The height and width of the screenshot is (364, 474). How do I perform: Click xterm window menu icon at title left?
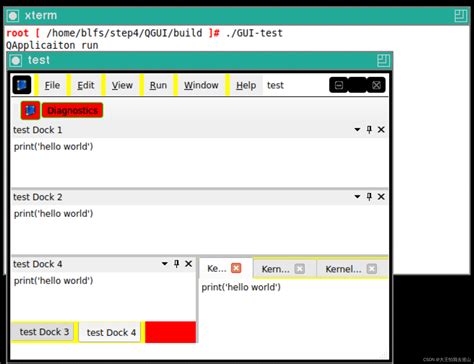(13, 16)
